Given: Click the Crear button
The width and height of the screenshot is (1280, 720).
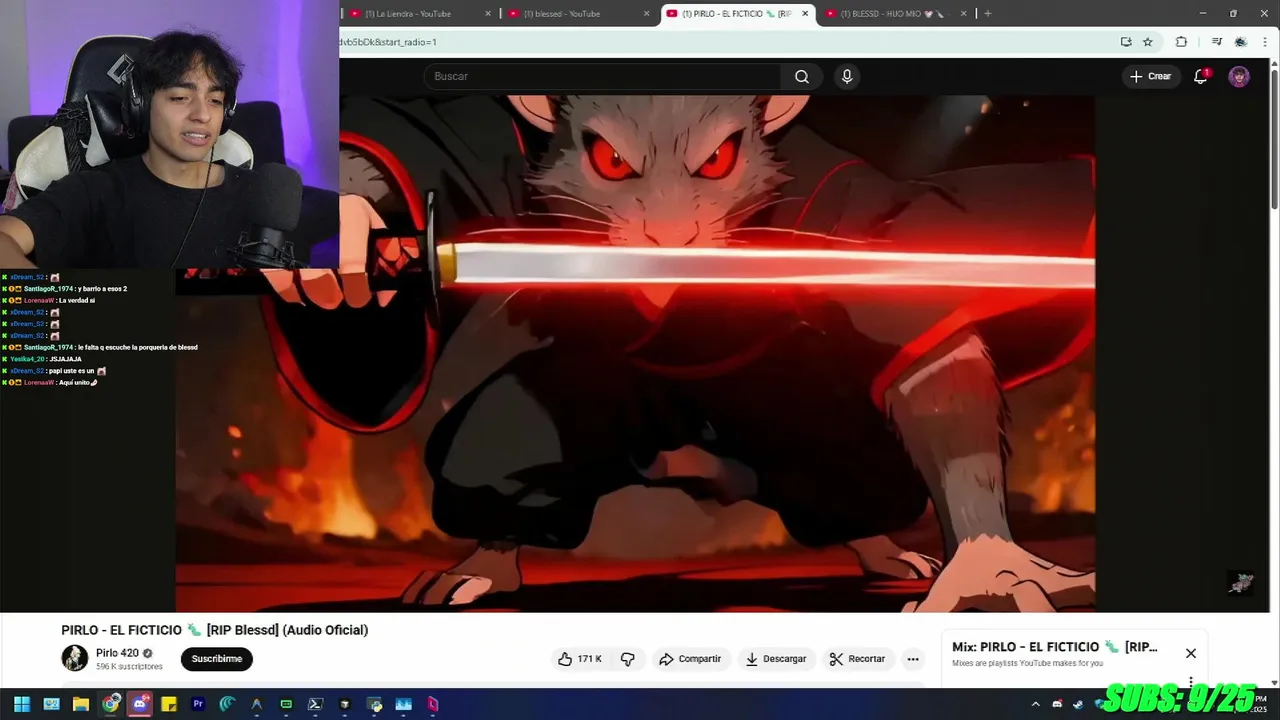Looking at the screenshot, I should (1151, 77).
